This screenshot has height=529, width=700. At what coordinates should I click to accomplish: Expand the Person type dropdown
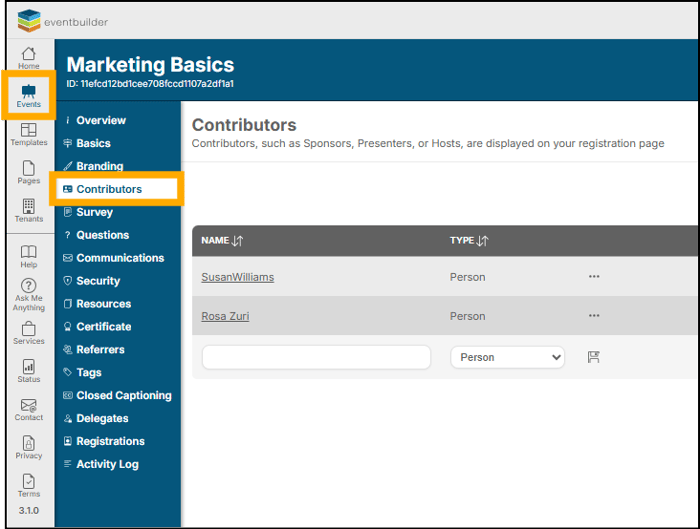tap(507, 357)
